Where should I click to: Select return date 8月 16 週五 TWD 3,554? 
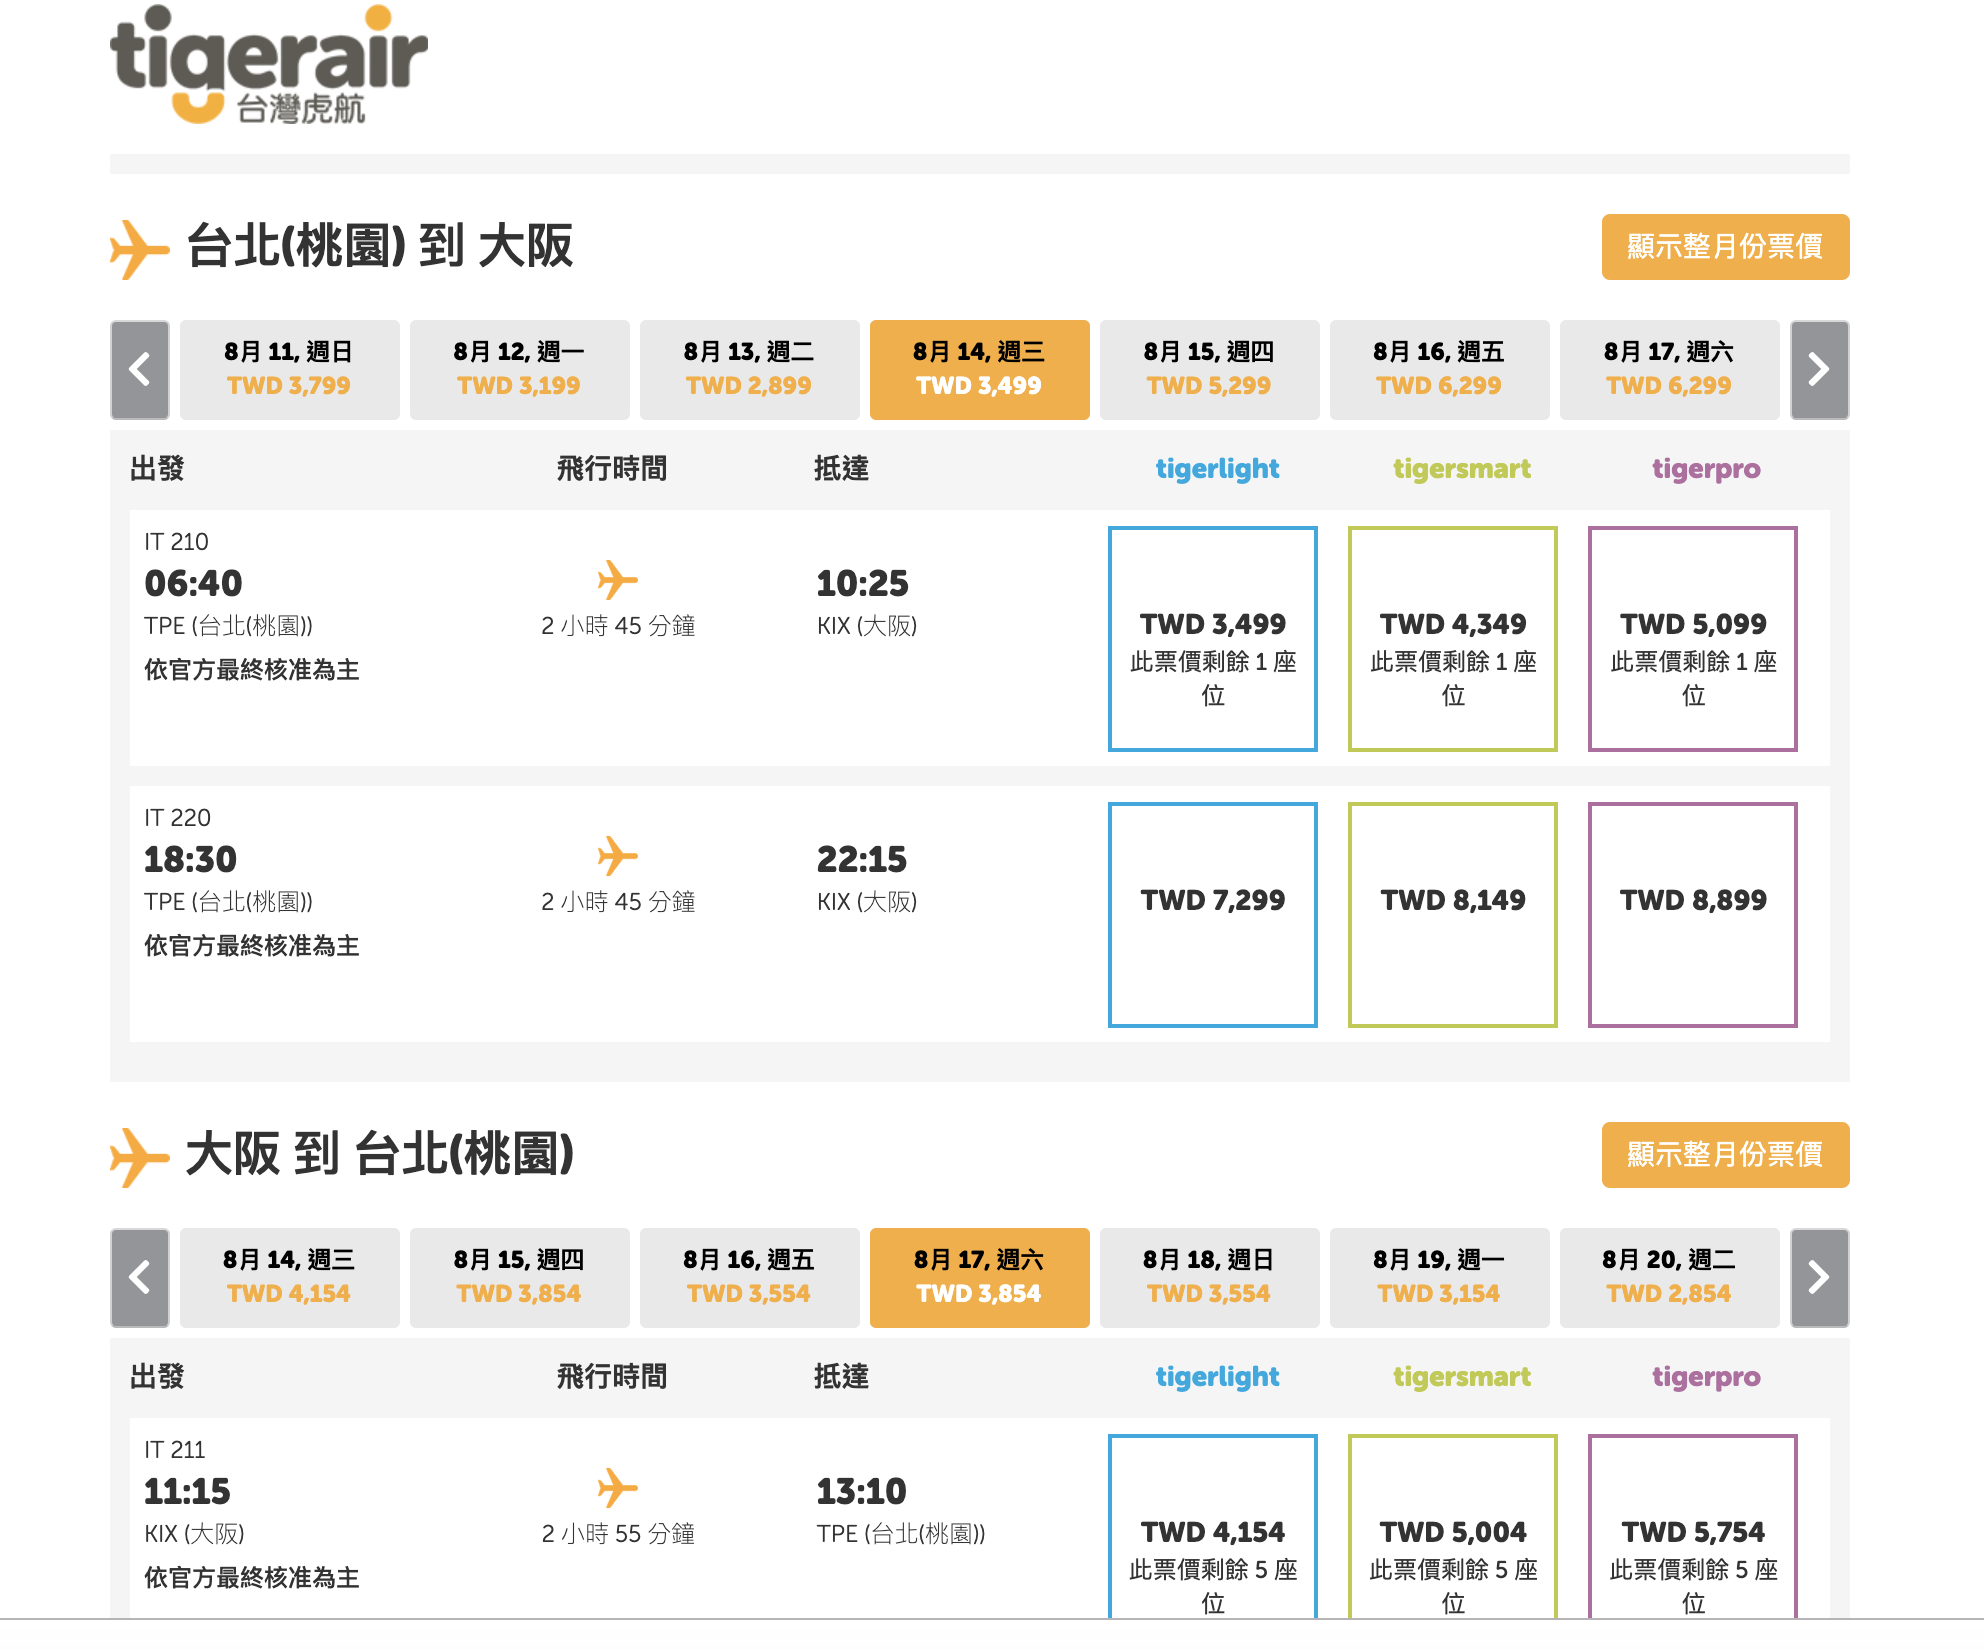(x=750, y=1278)
